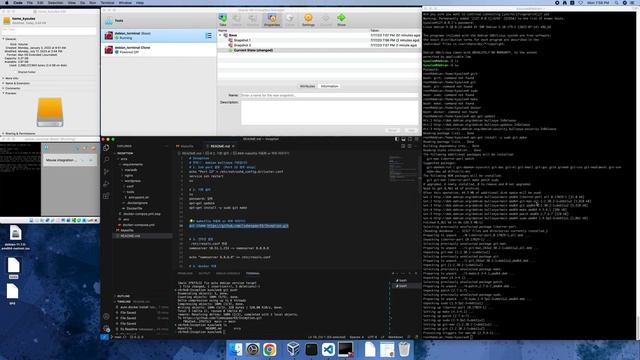This screenshot has height=360, width=640.
Task: Collapse the Base snapshot tree in VirtualBox
Action: pos(220,36)
